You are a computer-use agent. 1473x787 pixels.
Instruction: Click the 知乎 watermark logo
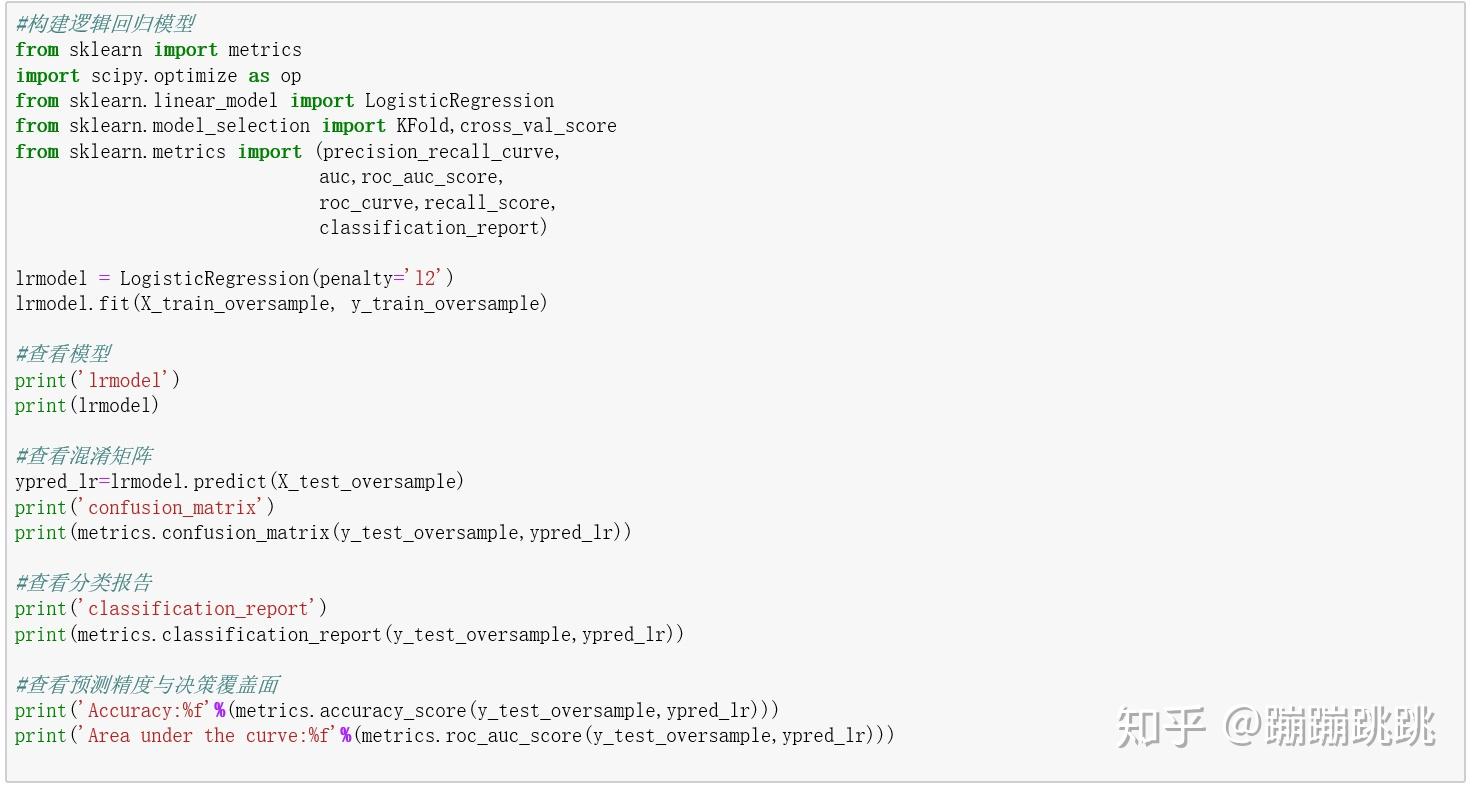click(1161, 727)
